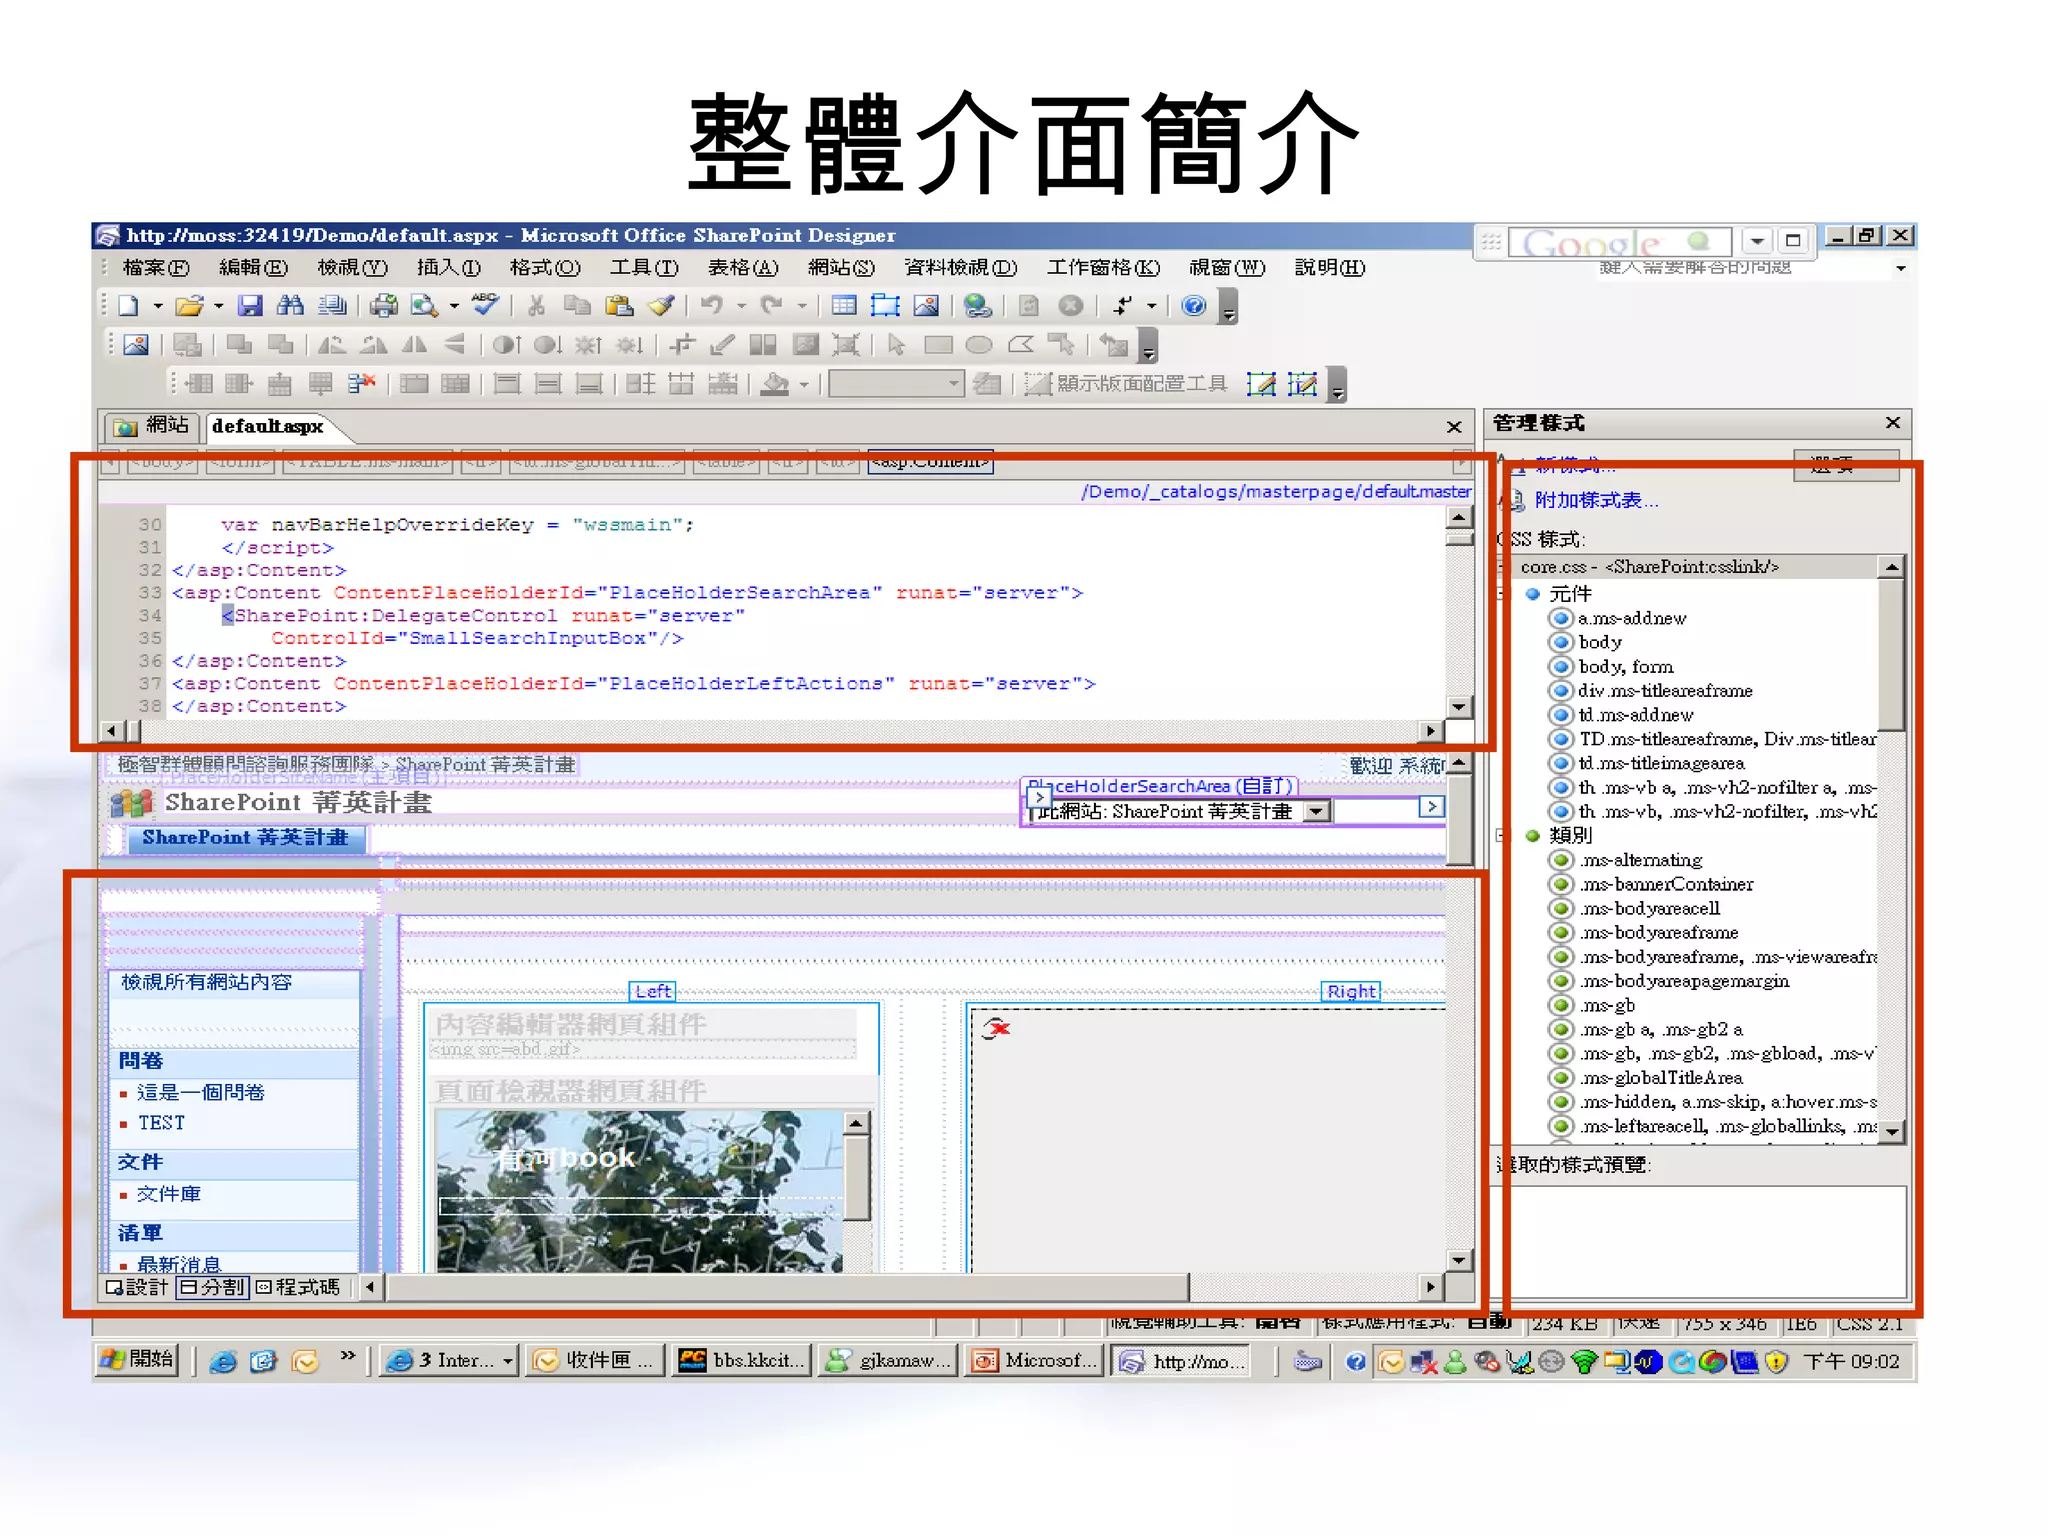Click the Insert Hyperlink globe icon

pyautogui.click(x=977, y=306)
